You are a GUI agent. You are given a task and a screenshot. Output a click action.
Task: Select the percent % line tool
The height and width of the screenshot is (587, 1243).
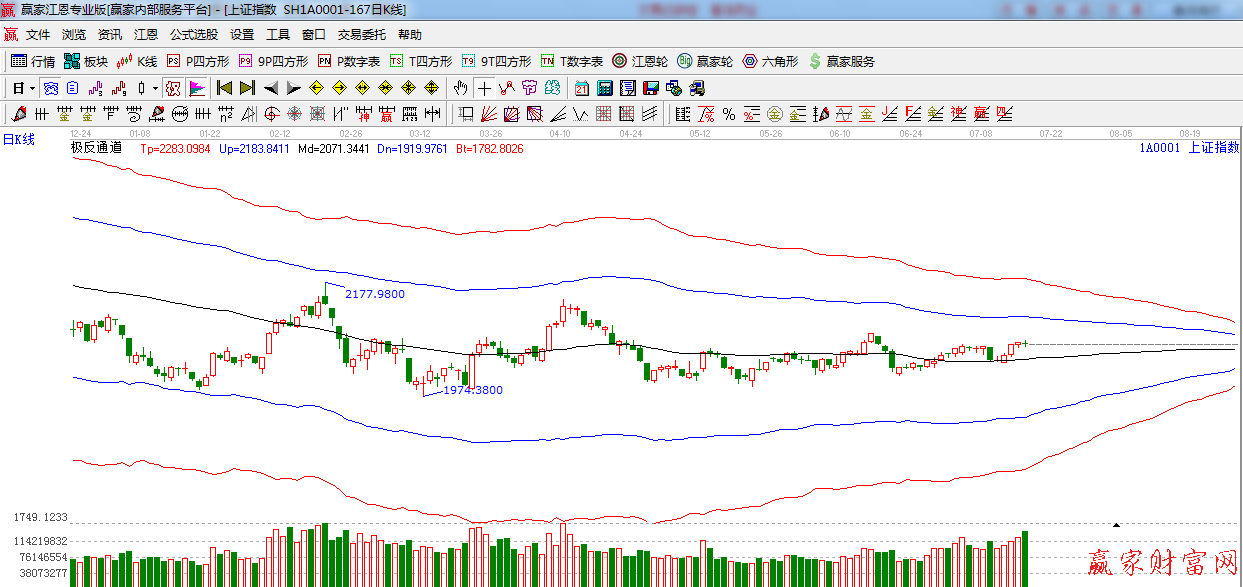(728, 114)
